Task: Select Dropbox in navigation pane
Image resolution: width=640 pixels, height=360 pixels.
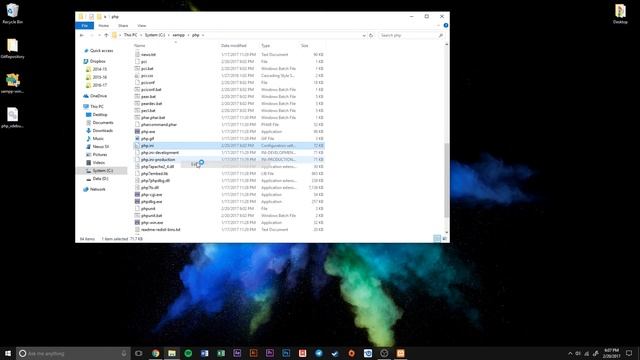Action: pyautogui.click(x=98, y=61)
